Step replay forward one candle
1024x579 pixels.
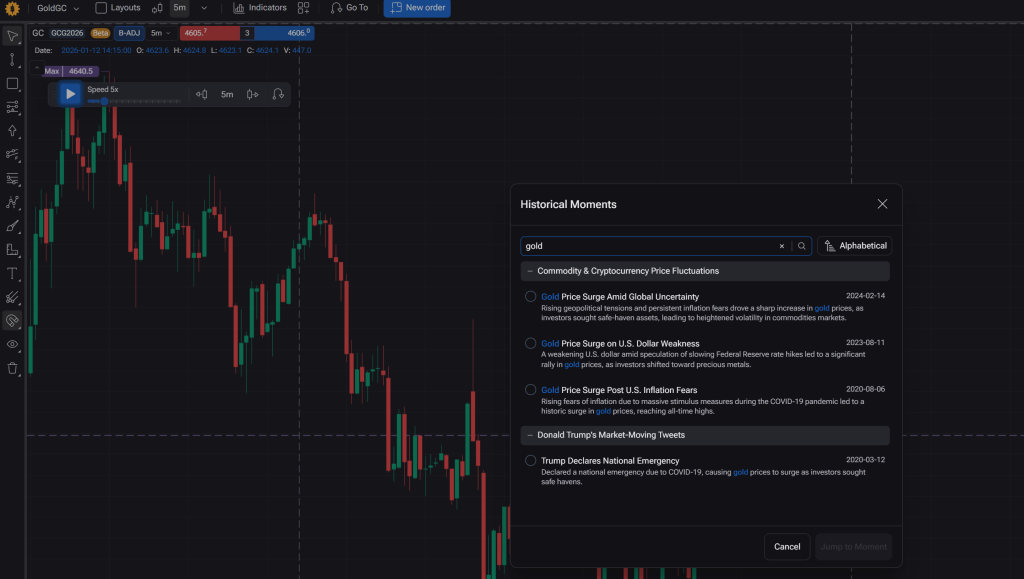[x=252, y=94]
